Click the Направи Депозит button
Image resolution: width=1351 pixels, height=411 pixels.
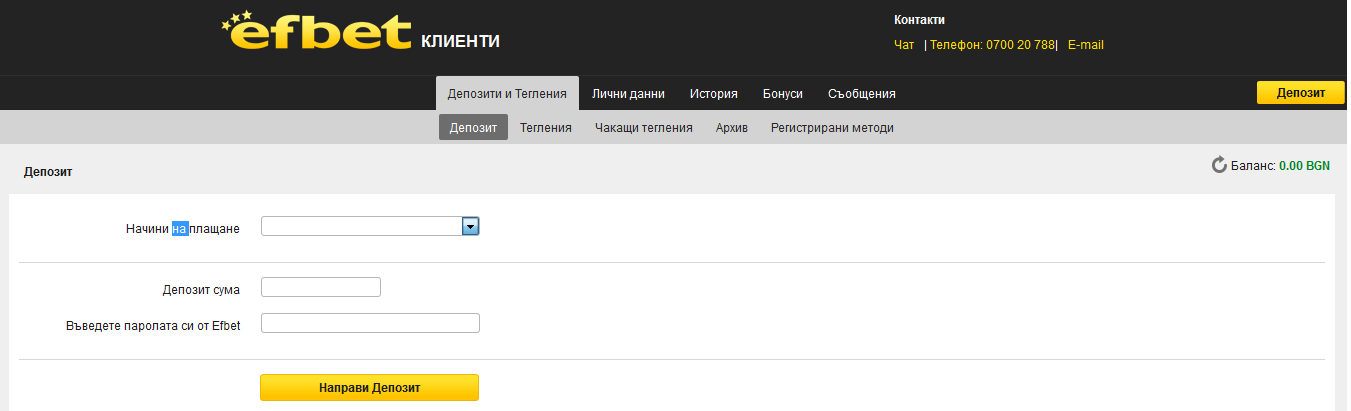tap(369, 388)
